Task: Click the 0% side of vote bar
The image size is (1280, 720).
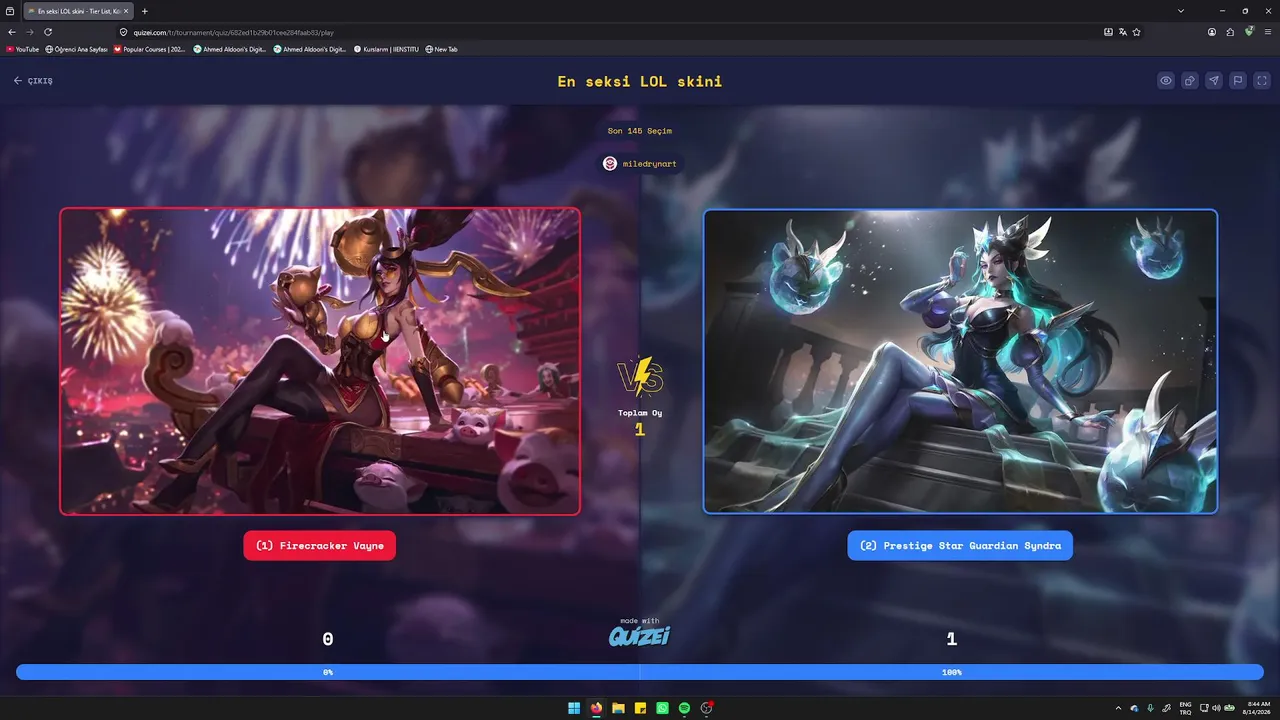Action: (328, 672)
